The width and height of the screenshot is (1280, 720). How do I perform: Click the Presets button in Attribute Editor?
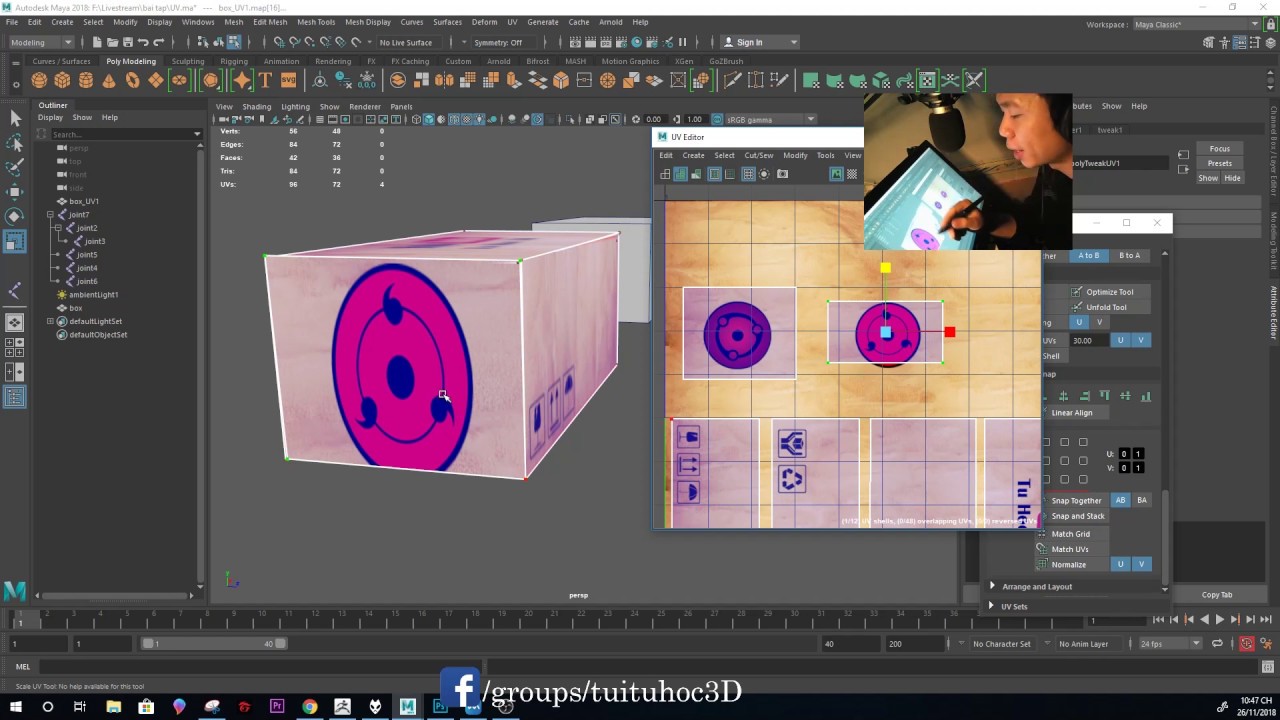coord(1220,163)
